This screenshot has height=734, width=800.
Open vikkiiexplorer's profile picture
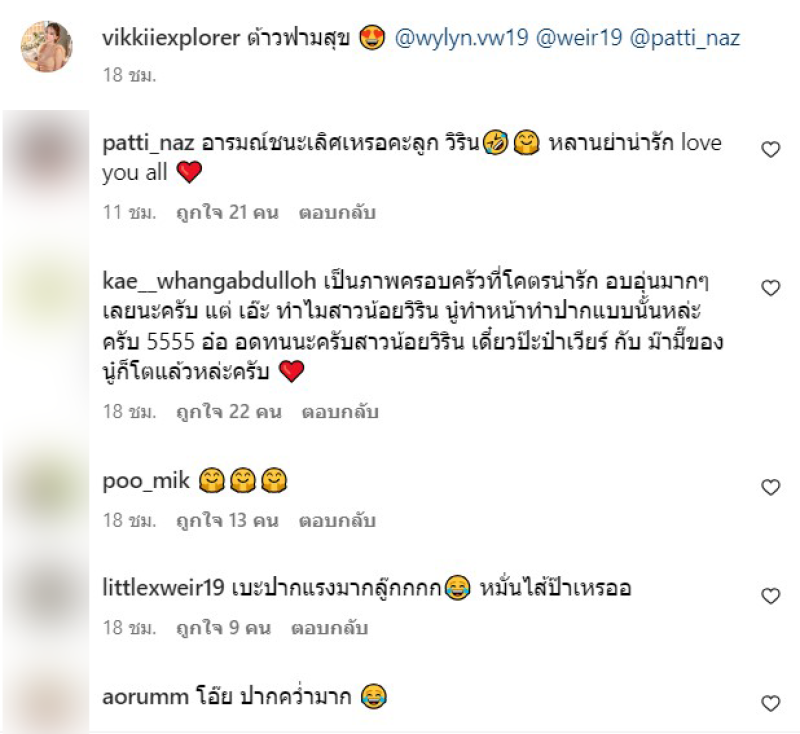click(x=46, y=46)
